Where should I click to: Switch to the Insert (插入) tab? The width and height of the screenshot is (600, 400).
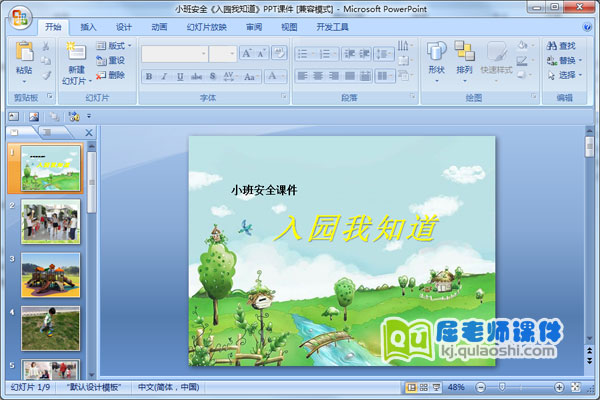88,27
